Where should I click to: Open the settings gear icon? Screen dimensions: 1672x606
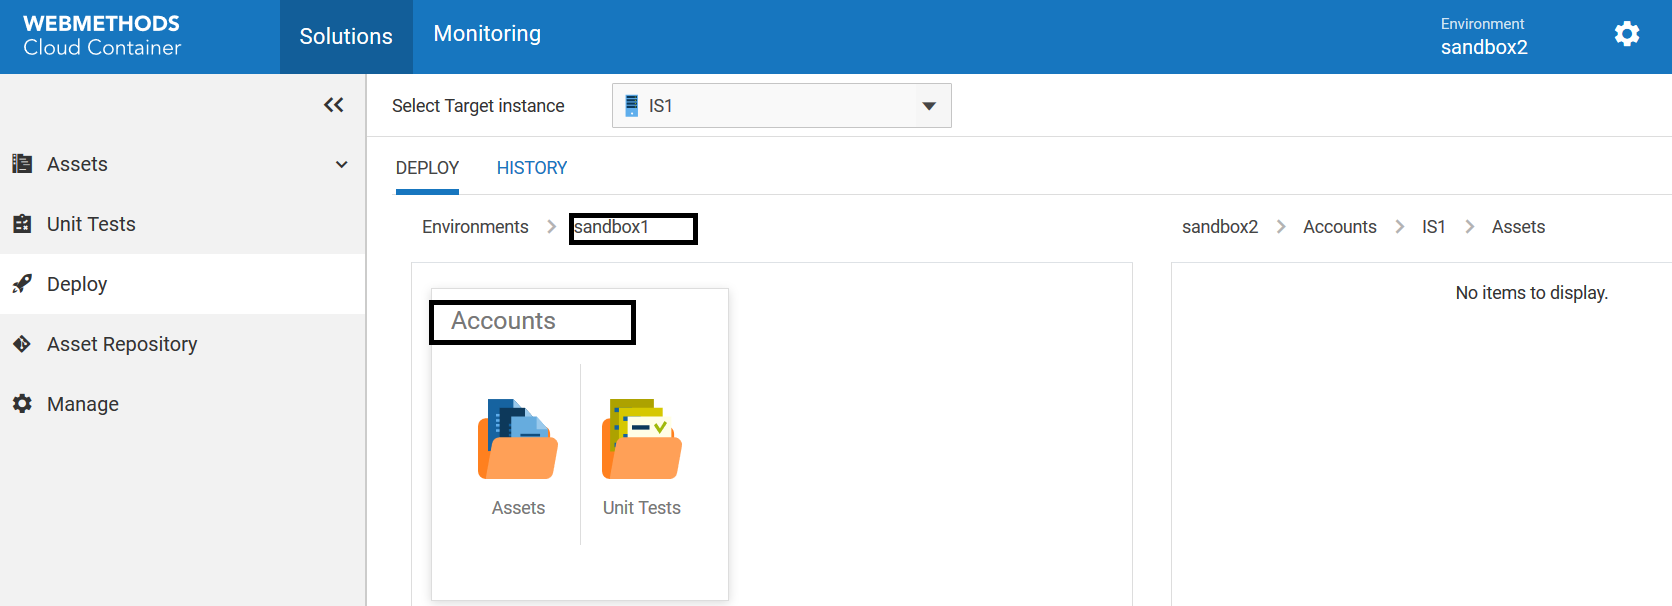pos(1627,34)
